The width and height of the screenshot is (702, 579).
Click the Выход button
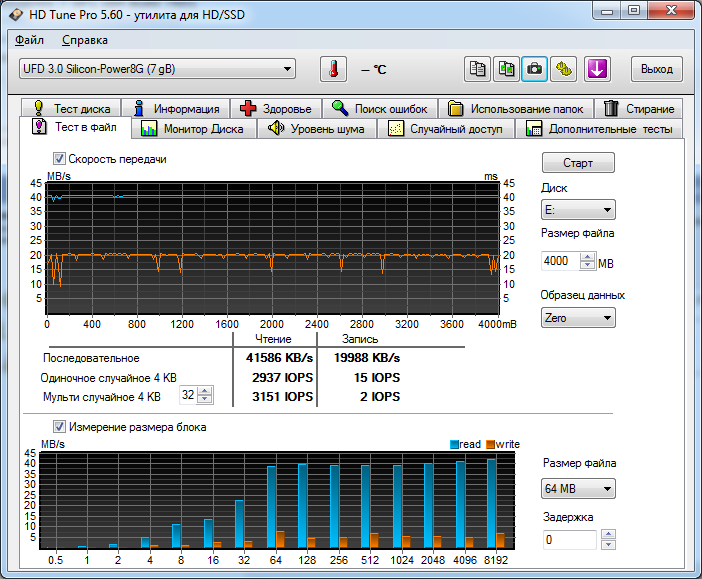656,69
